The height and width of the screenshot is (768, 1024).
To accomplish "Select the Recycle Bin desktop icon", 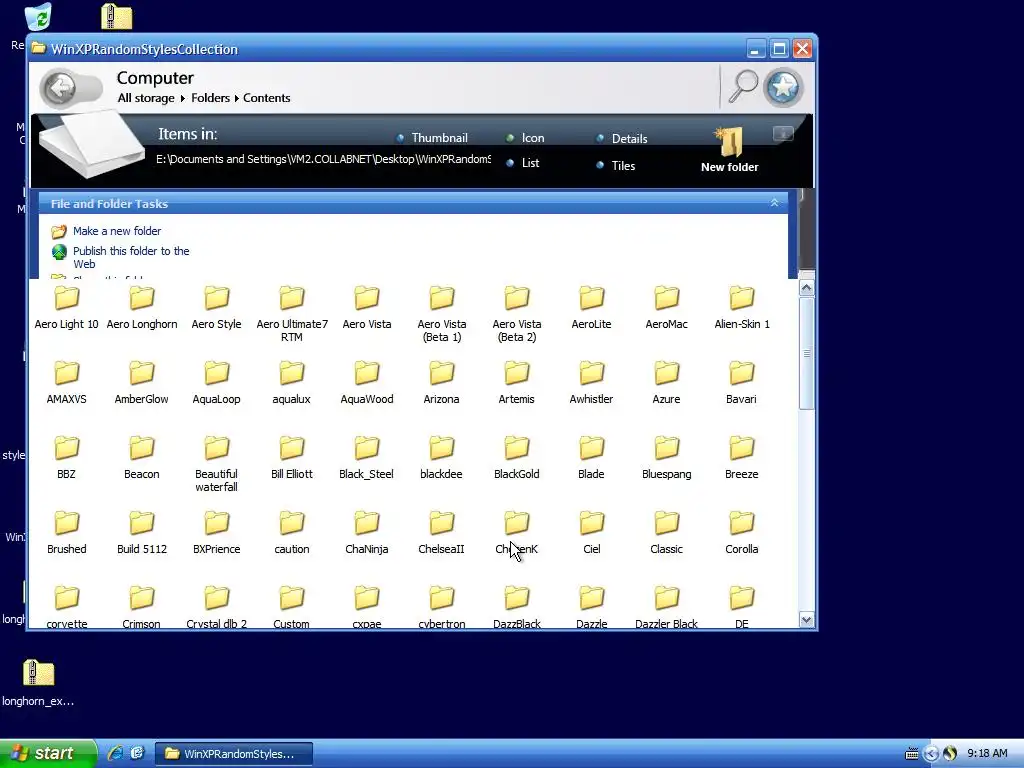I will [x=38, y=17].
